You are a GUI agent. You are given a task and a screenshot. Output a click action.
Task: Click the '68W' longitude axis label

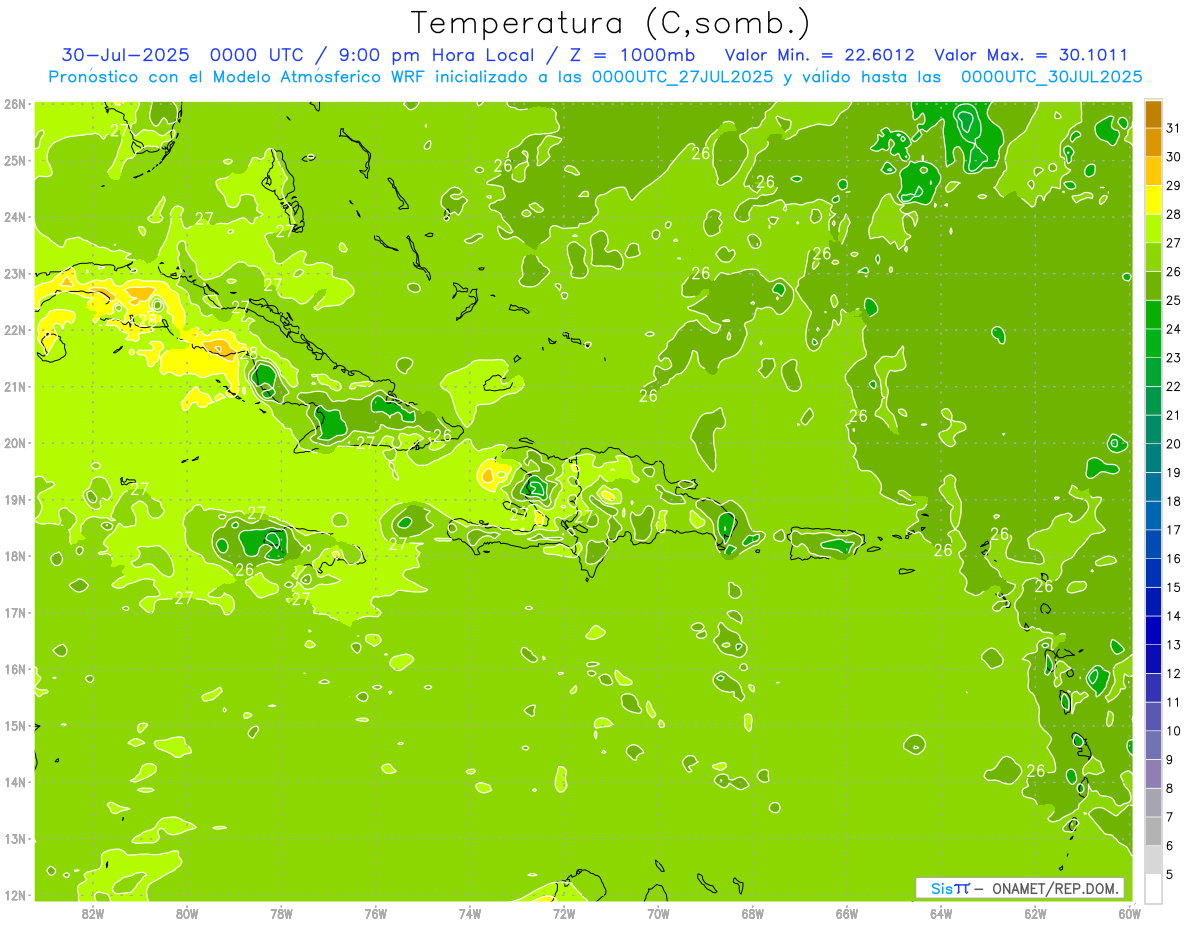[753, 913]
